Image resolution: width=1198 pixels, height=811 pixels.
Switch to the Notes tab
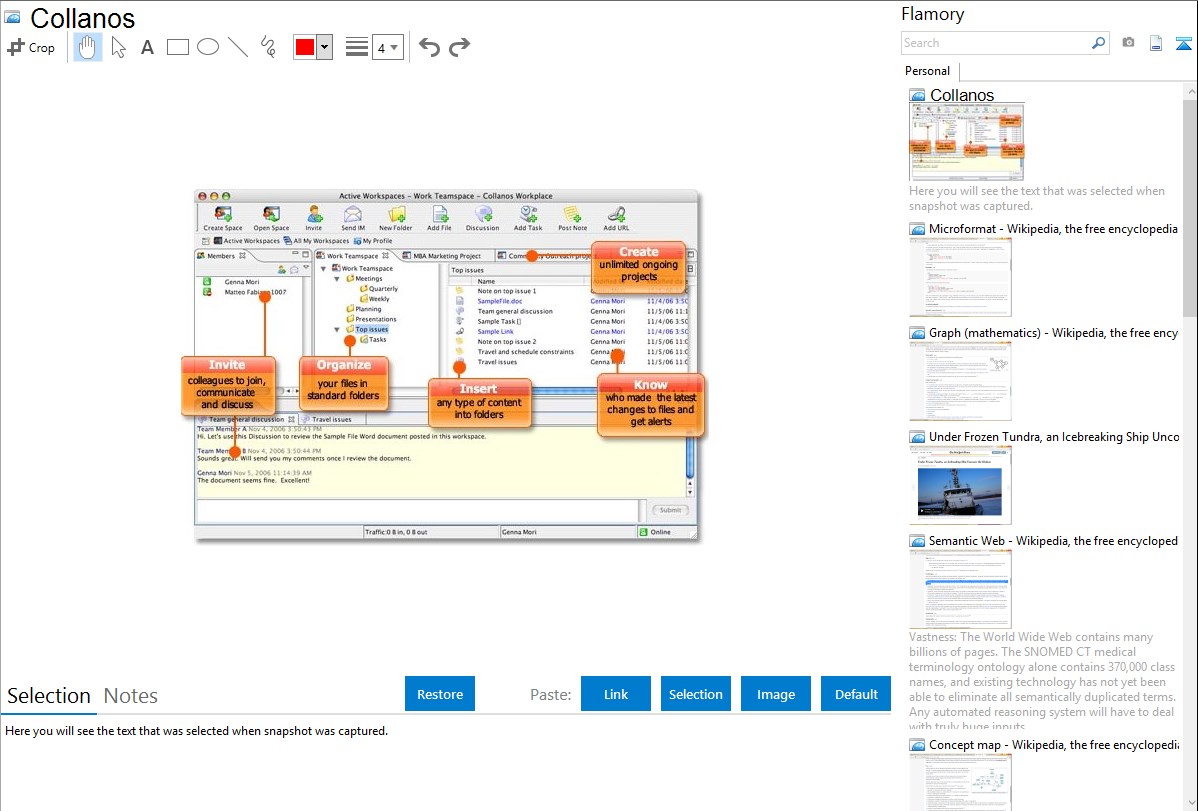point(131,696)
